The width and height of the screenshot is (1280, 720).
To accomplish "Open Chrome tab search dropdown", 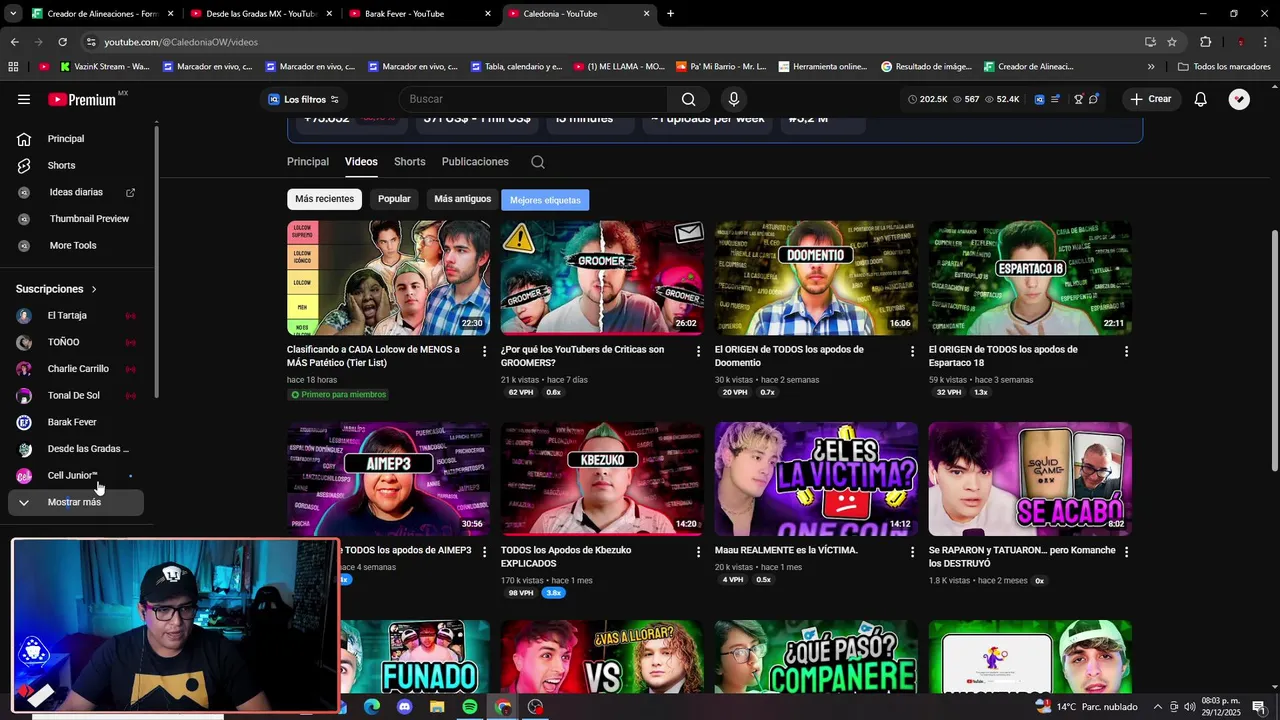I will 12,14.
